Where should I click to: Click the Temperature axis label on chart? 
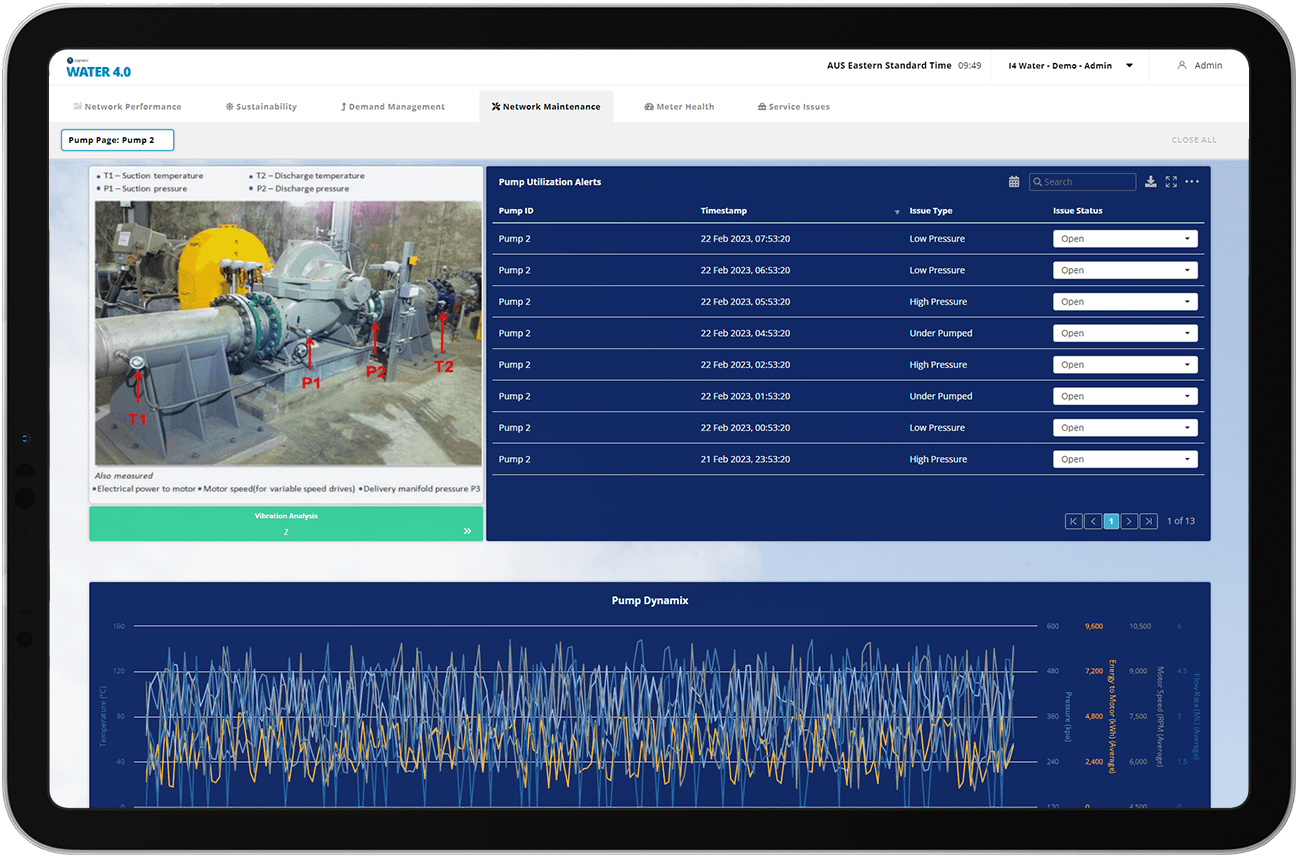point(103,716)
